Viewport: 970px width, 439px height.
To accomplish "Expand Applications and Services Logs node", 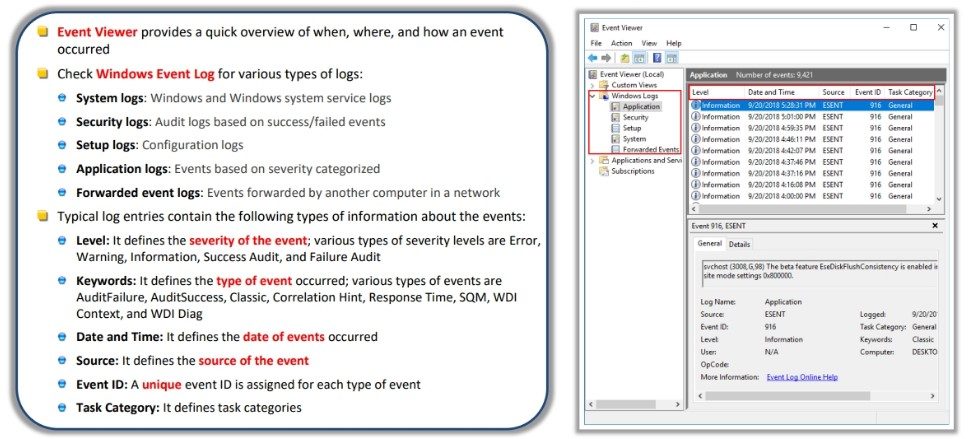I will pos(593,161).
